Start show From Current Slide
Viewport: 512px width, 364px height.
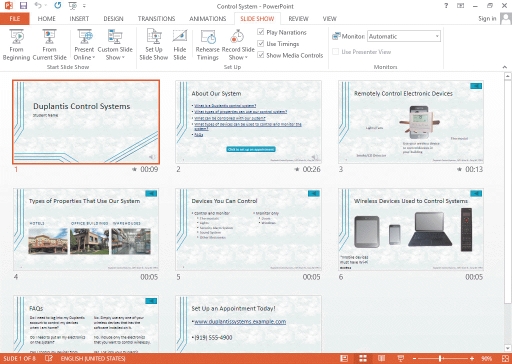coord(49,45)
